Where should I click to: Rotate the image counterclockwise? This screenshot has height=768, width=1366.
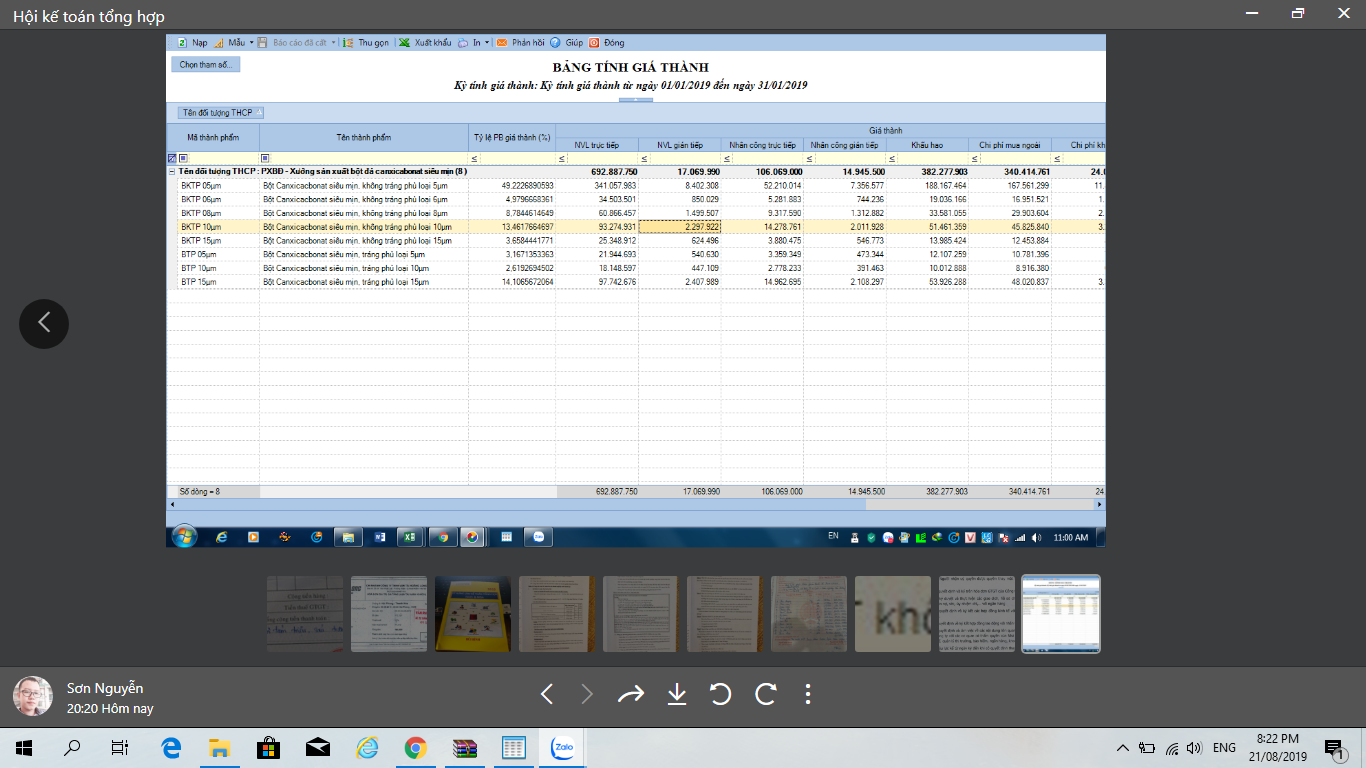point(720,694)
